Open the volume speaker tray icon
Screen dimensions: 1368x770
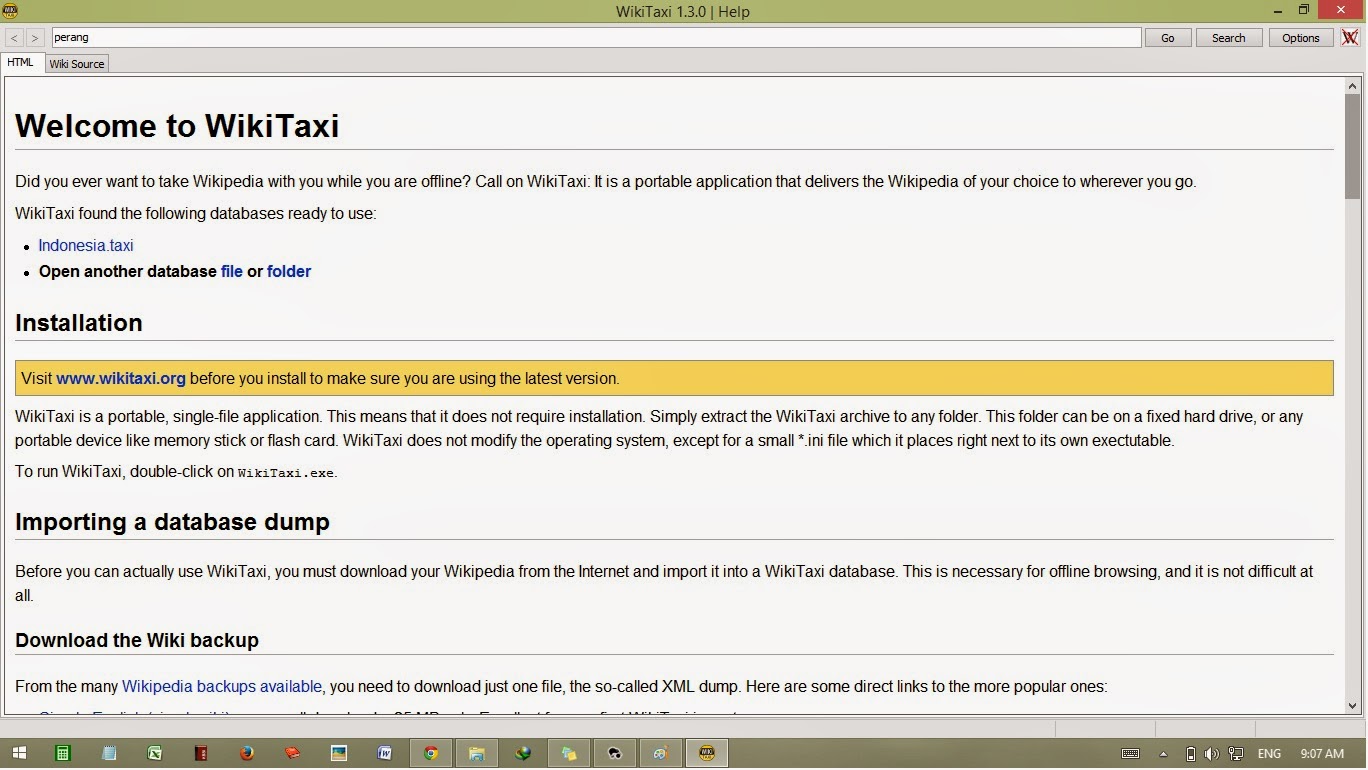[1212, 753]
